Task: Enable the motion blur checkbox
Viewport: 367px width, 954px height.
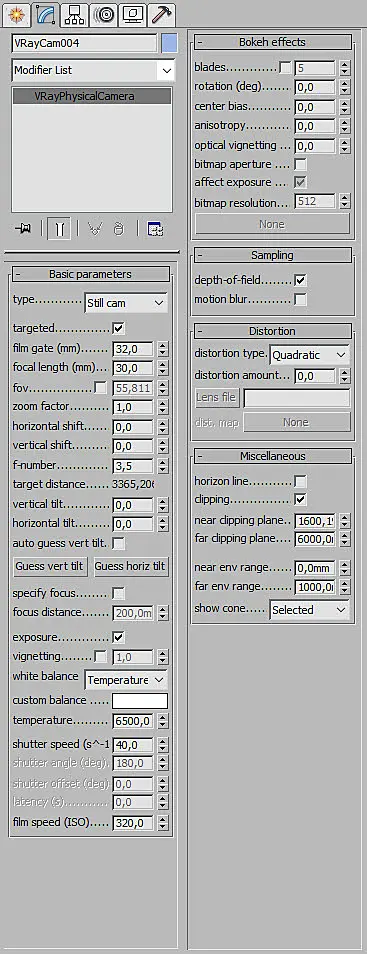Action: 300,299
